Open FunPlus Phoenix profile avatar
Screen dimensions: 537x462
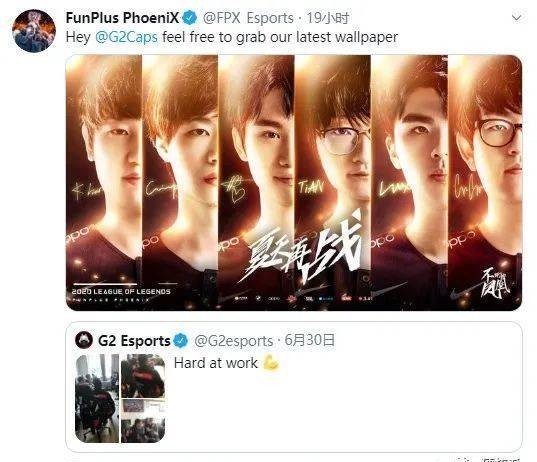[x=34, y=31]
